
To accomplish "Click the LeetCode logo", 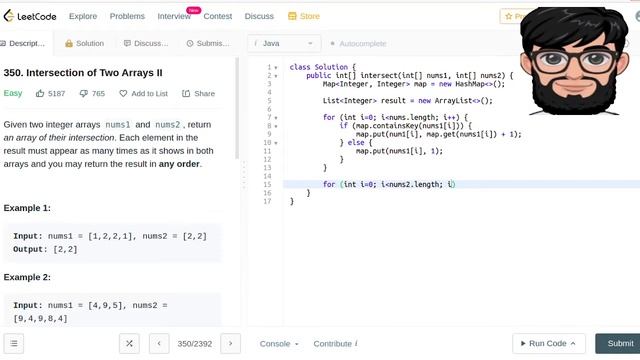I will tap(30, 16).
